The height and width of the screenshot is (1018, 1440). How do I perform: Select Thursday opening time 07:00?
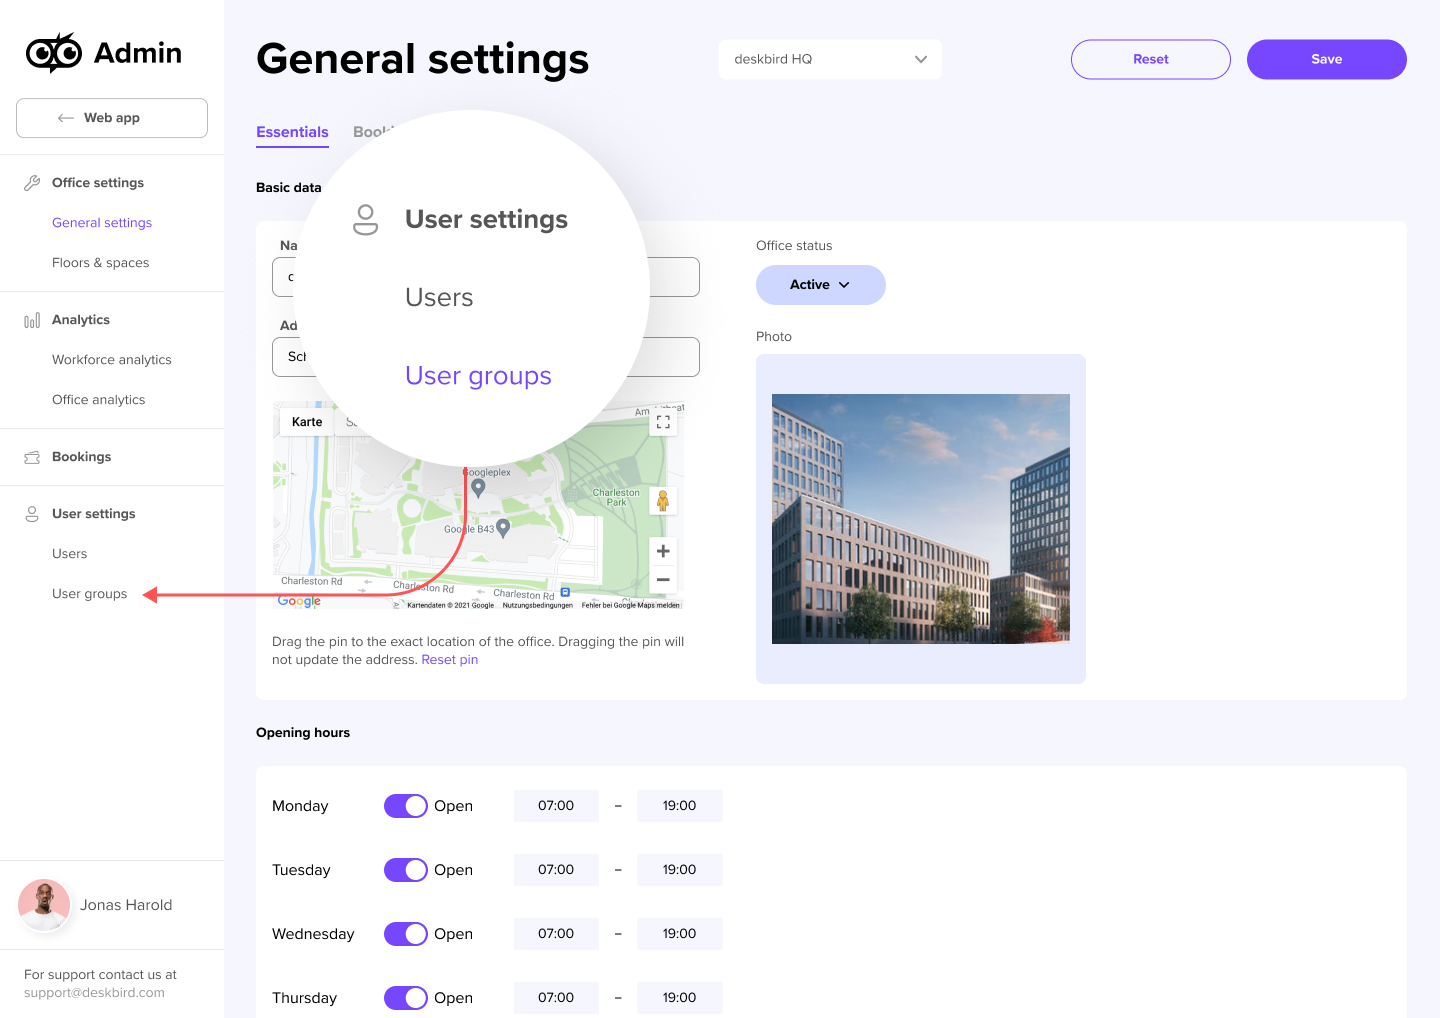(x=556, y=998)
